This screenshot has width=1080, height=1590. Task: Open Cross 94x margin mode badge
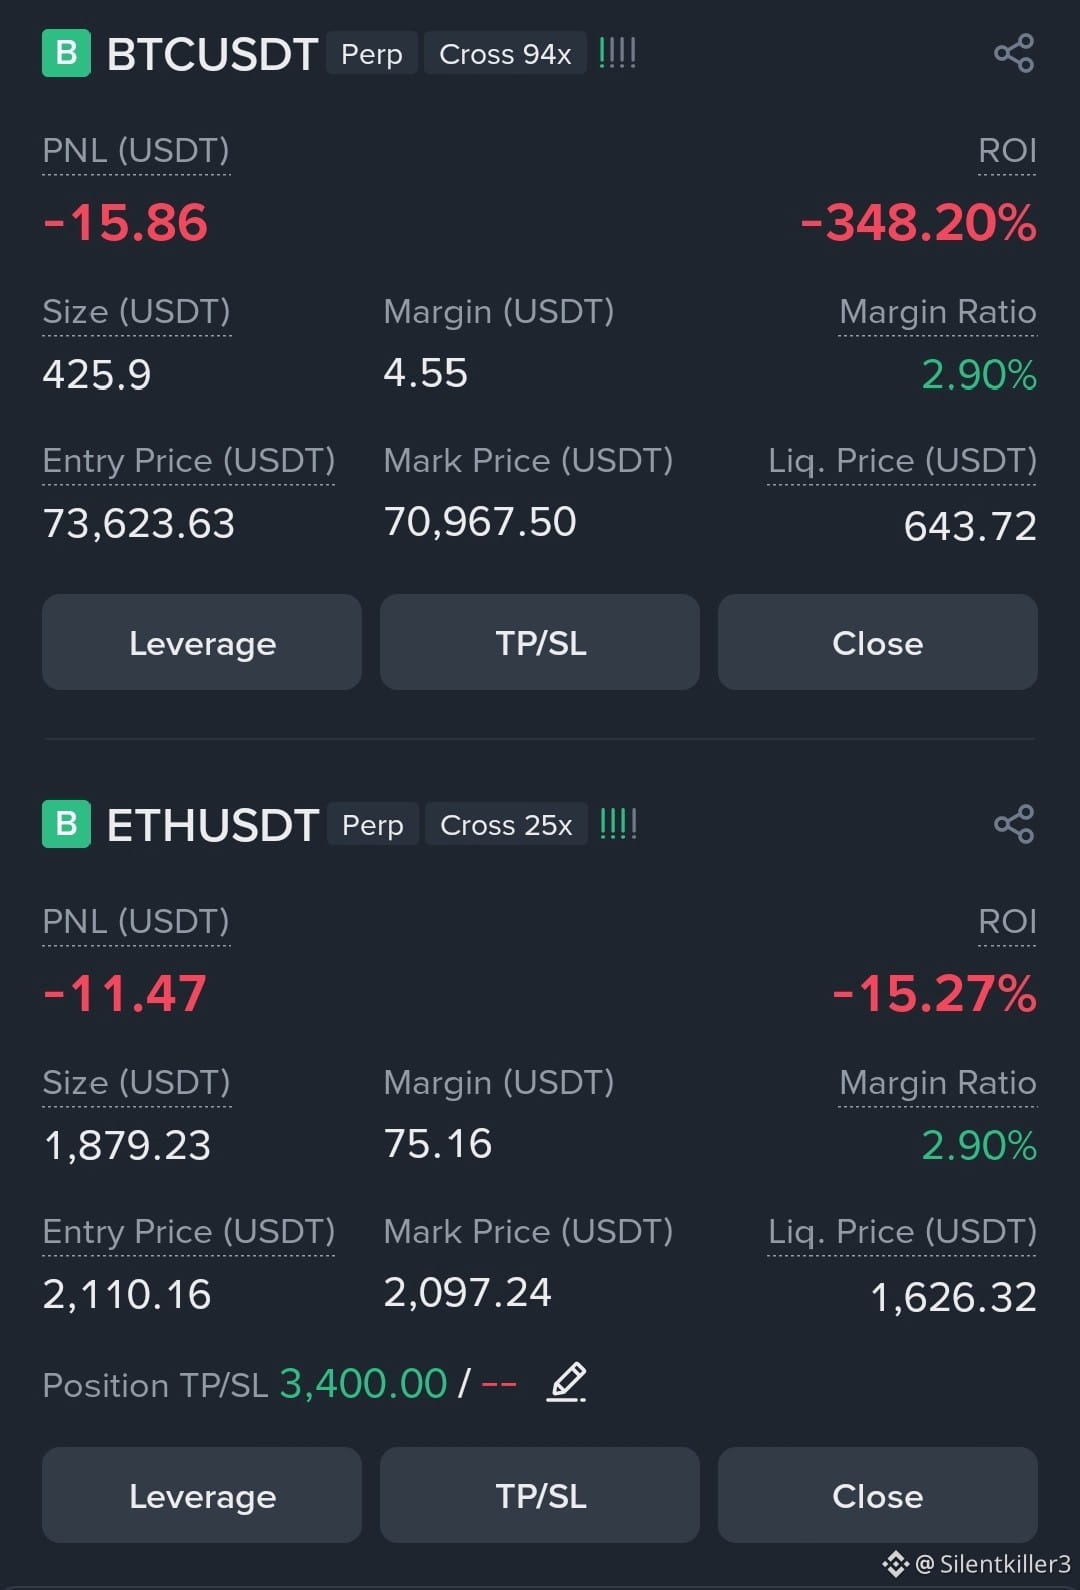[x=505, y=54]
